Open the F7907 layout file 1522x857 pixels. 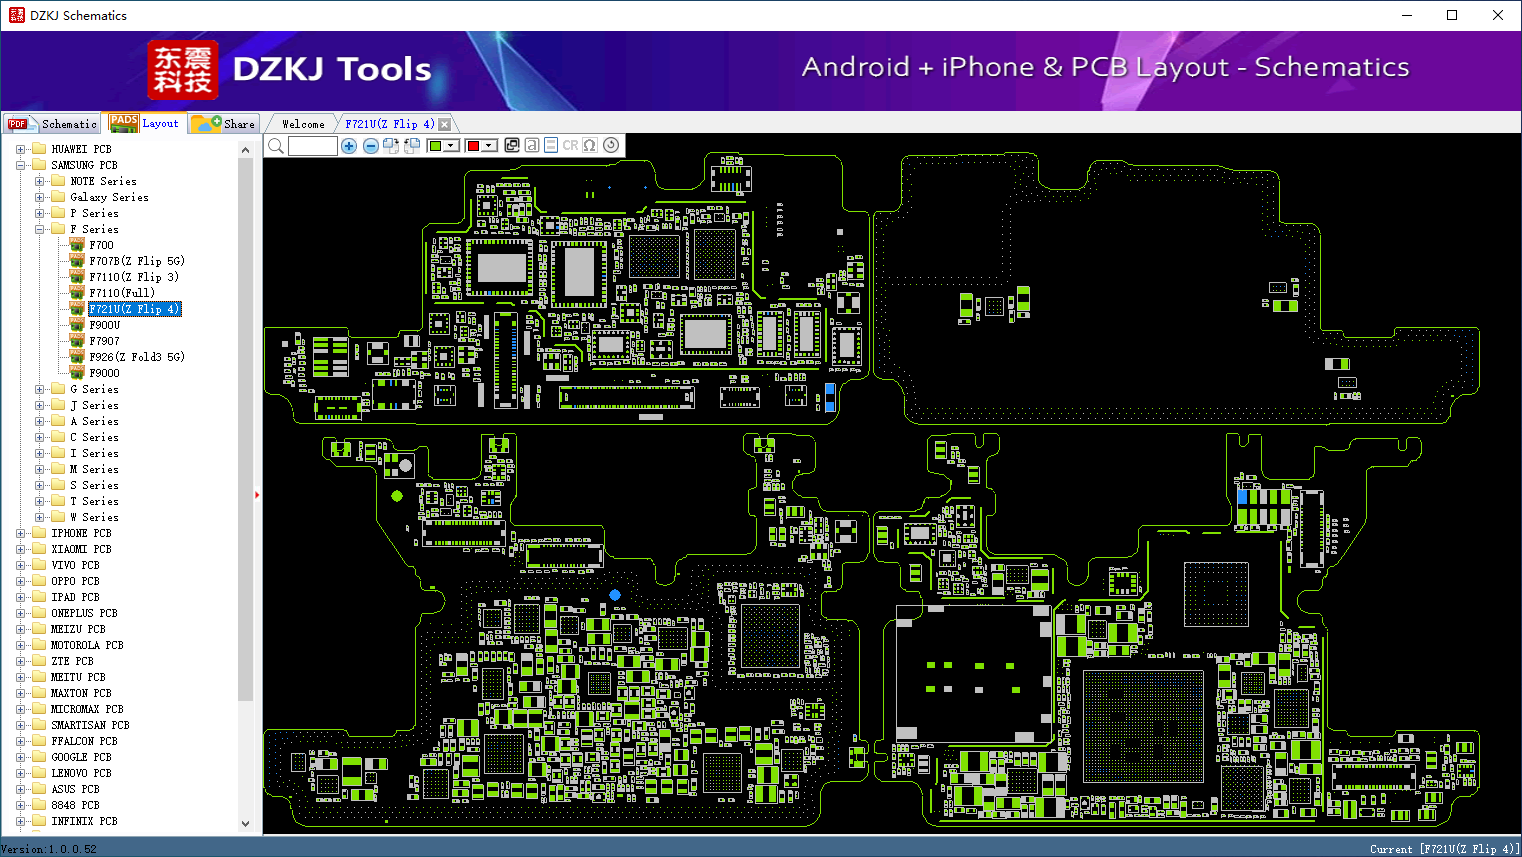pos(104,341)
